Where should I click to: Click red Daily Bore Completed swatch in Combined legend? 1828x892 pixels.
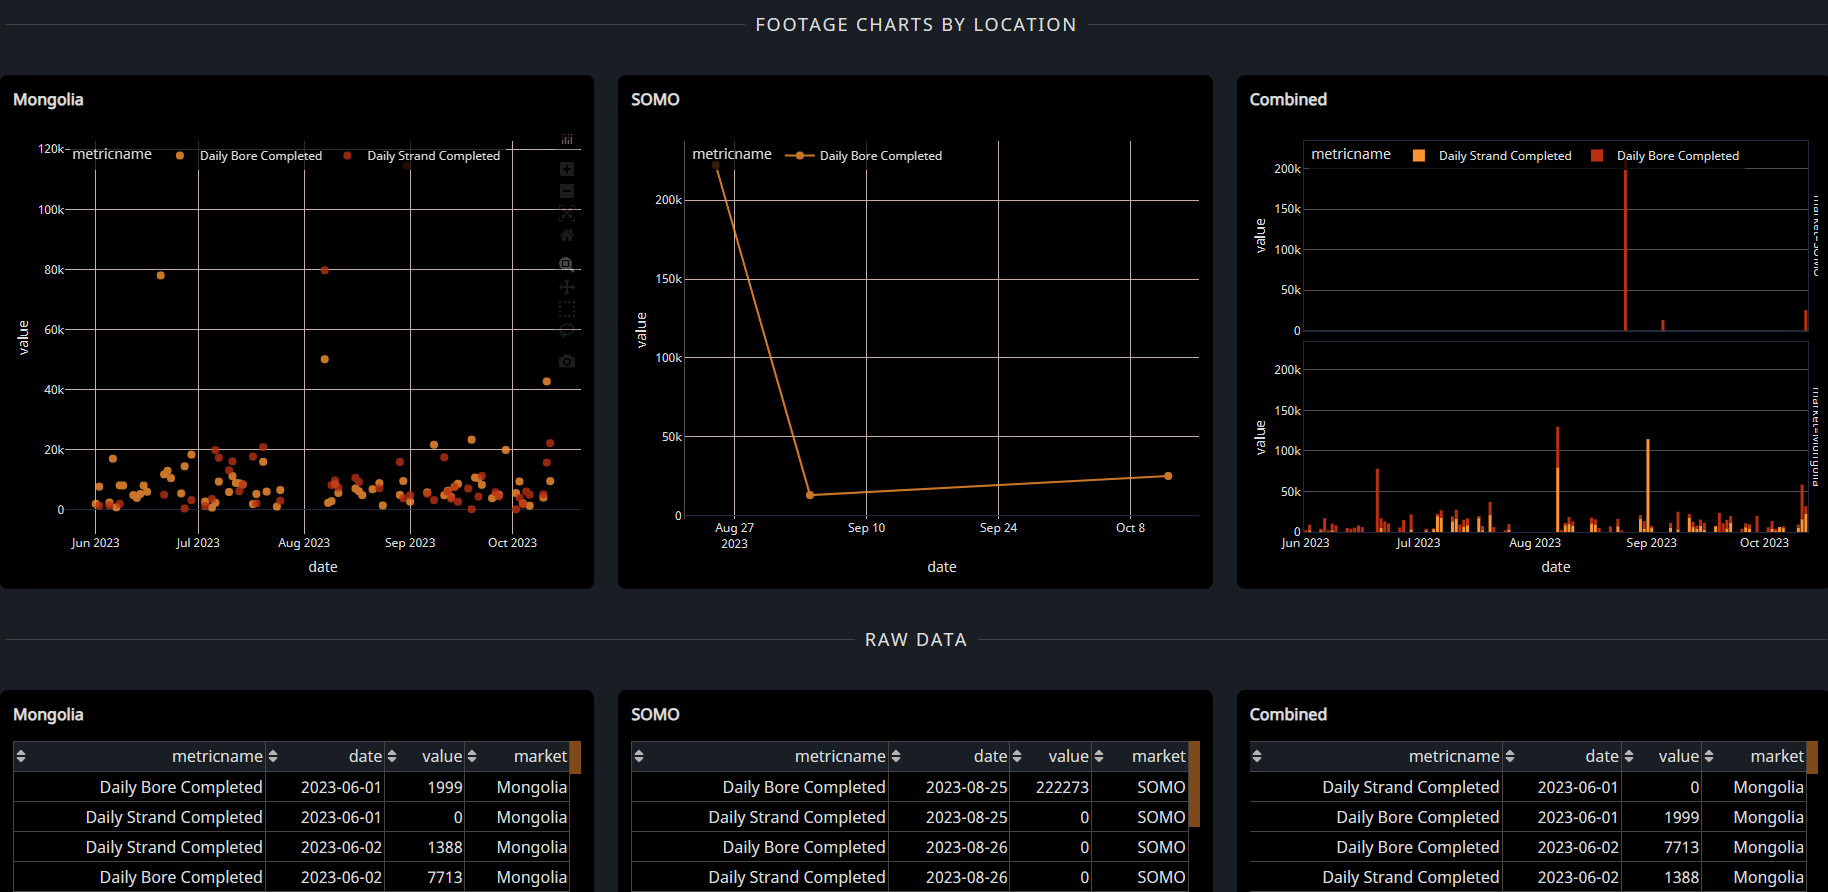[1597, 156]
